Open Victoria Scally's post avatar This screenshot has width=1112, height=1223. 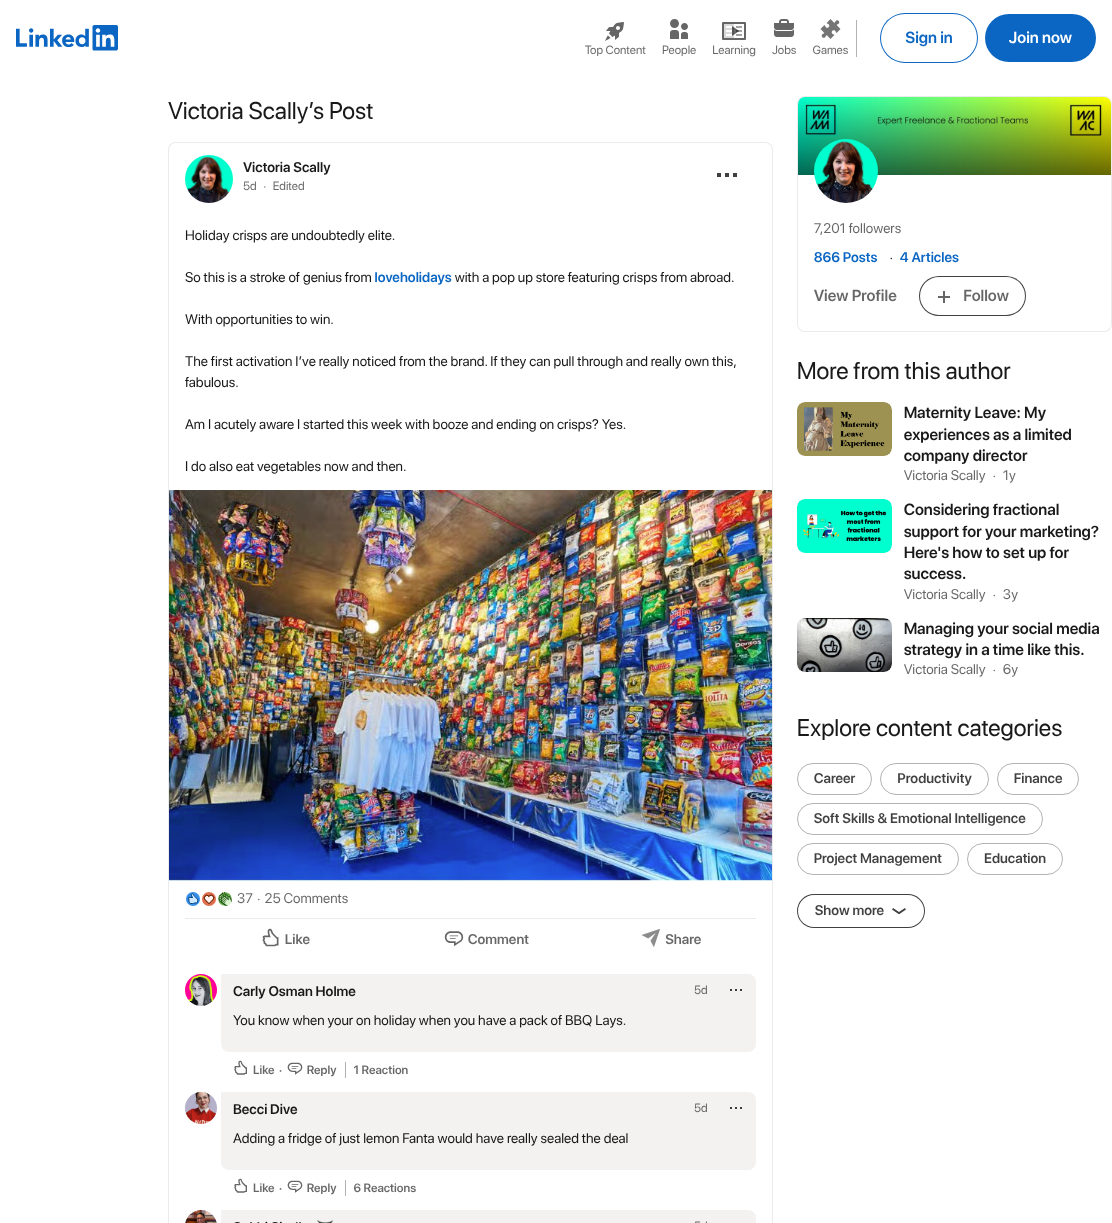coord(209,179)
